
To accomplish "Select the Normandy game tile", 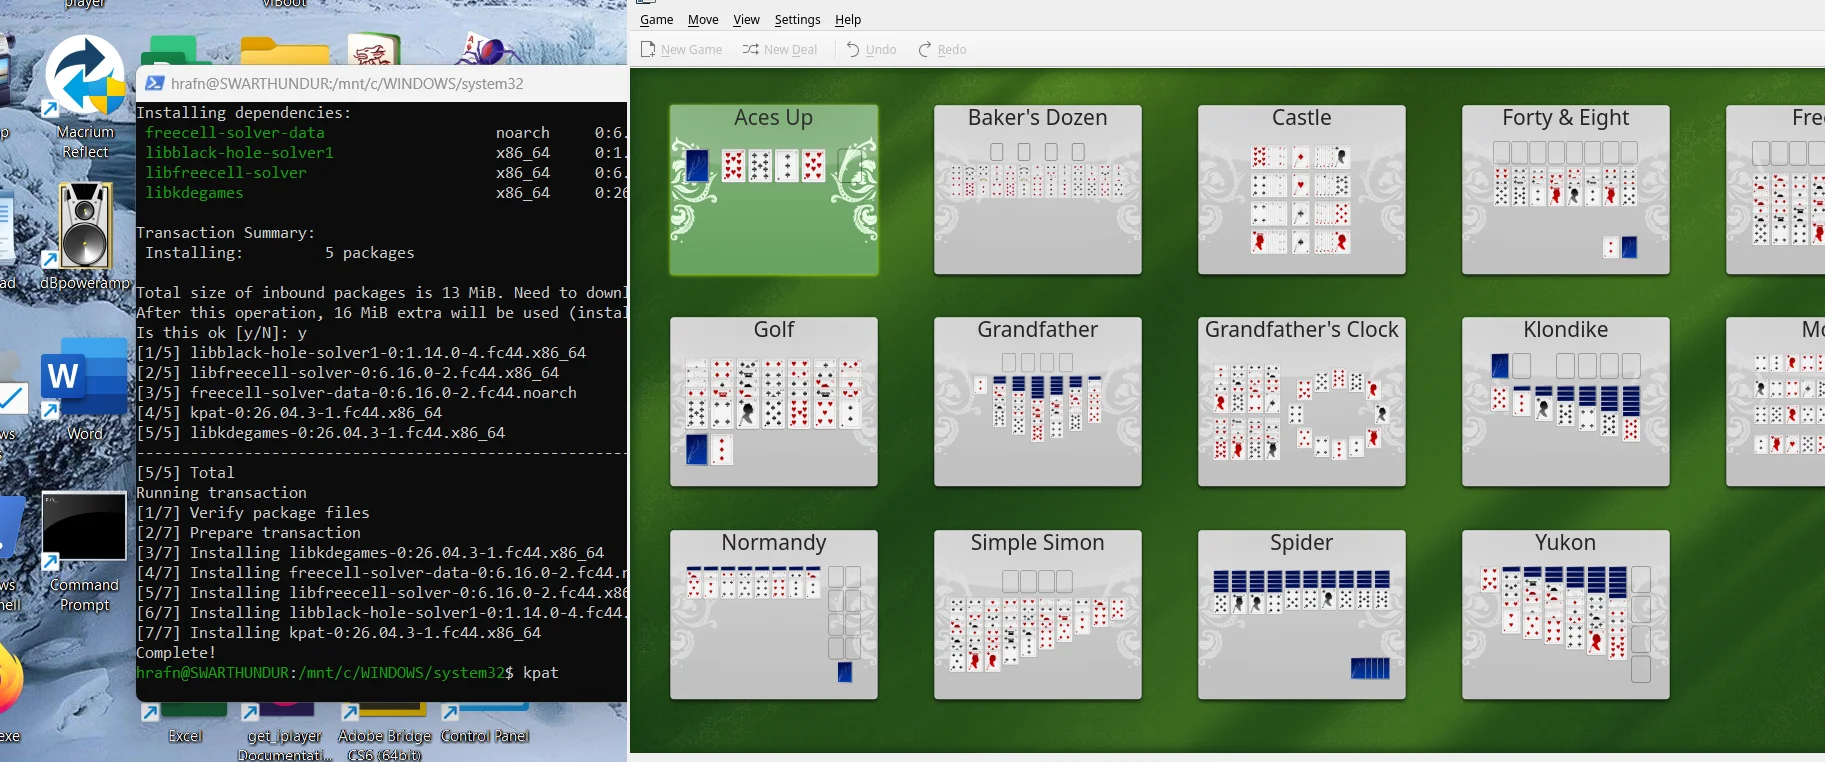I will (774, 615).
